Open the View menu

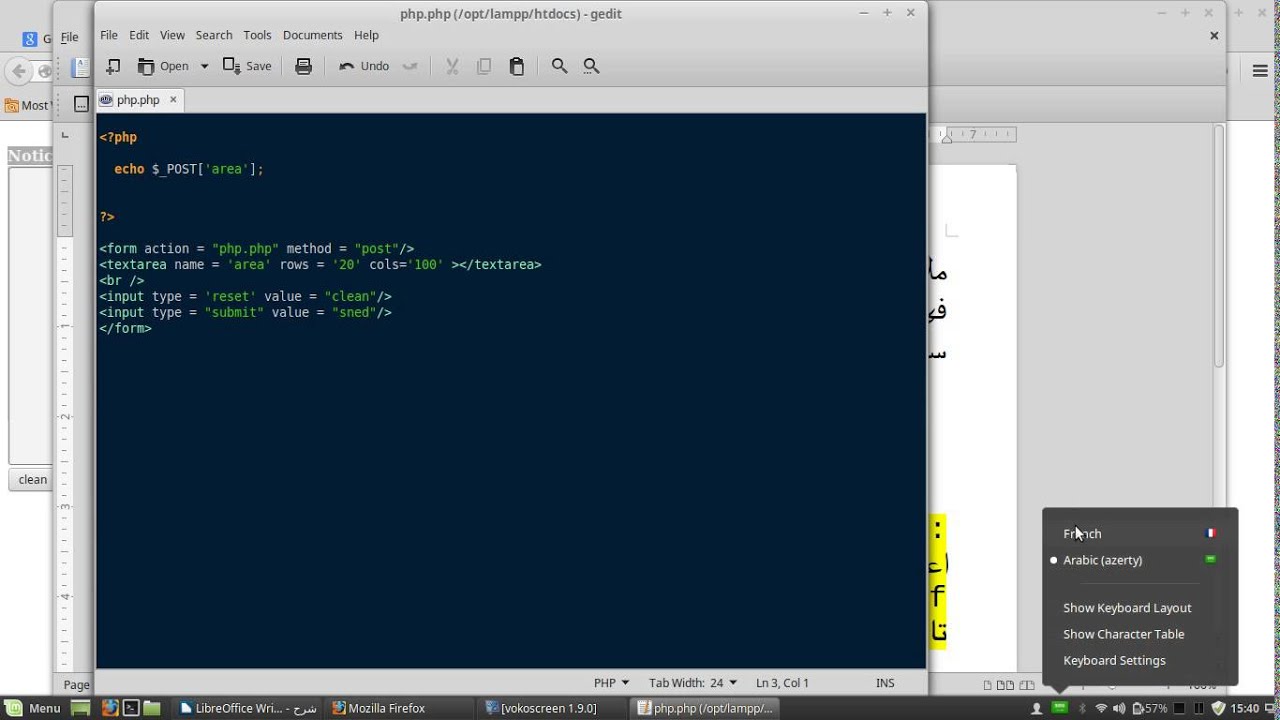pos(172,35)
